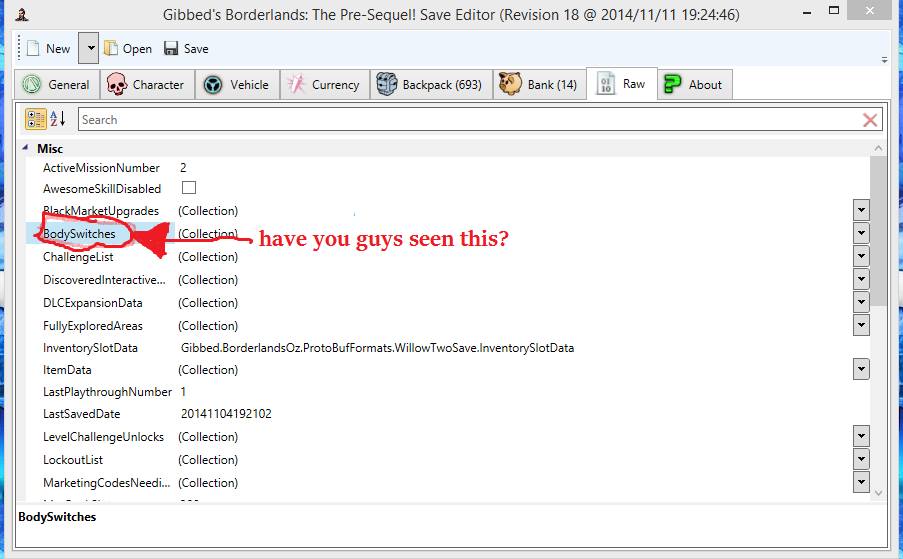Switch to the Vehicle tab
Viewport: 903px width, 559px height.
237,85
